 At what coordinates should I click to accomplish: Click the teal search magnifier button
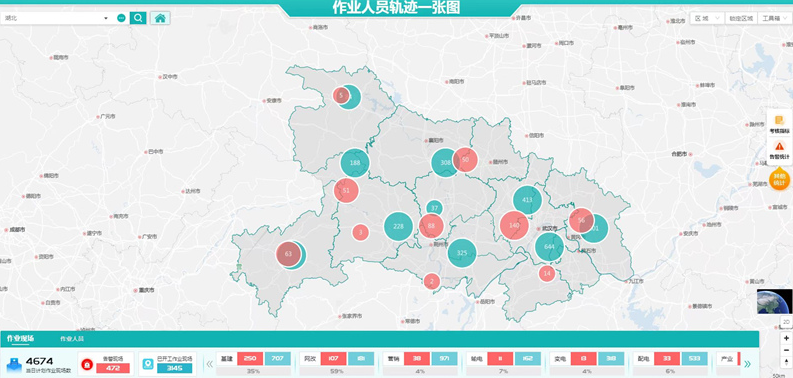[138, 18]
